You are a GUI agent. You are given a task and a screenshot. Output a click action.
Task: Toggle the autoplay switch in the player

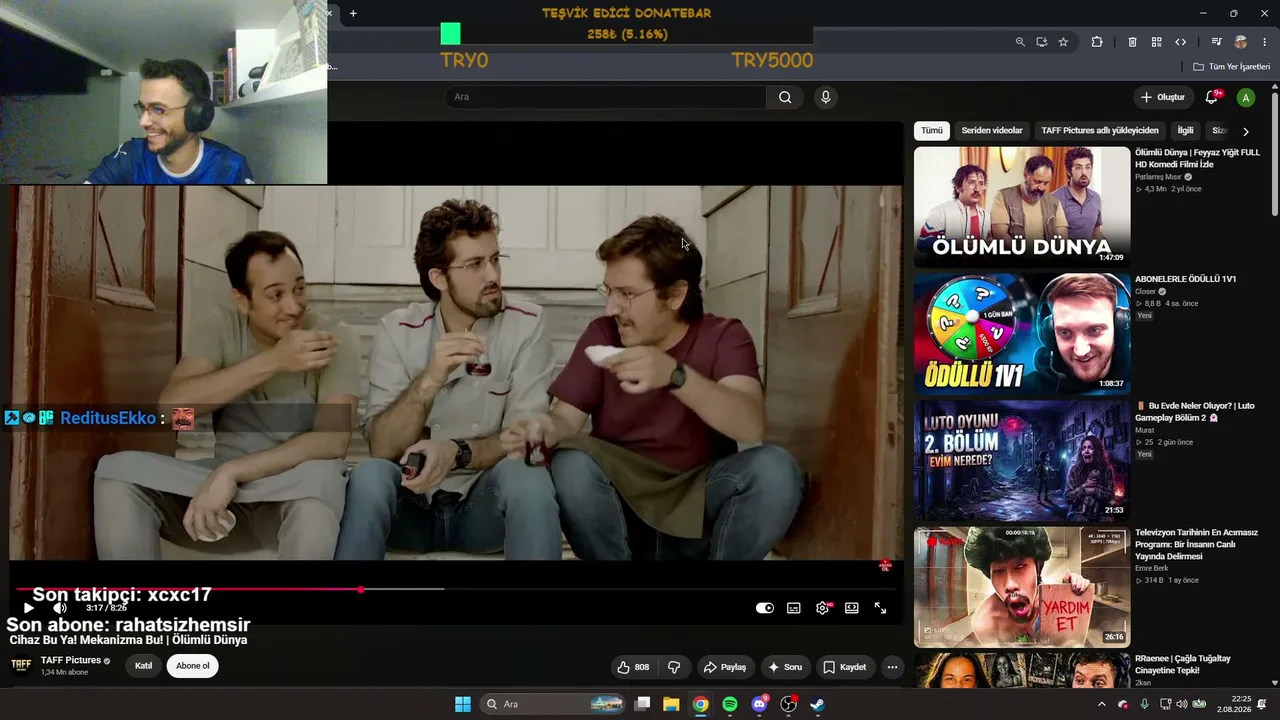pos(765,608)
